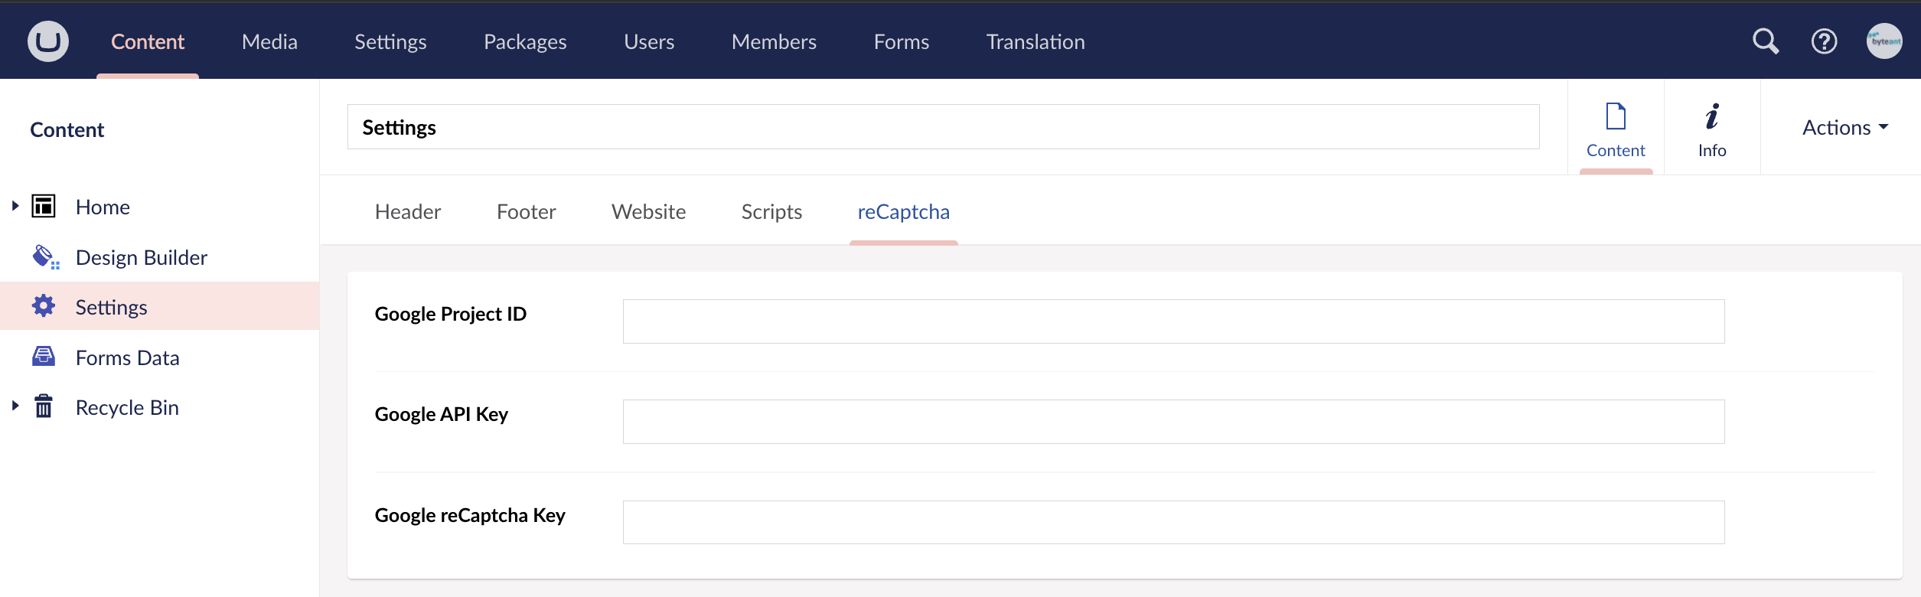This screenshot has width=1921, height=597.
Task: Open the Actions dropdown menu
Action: click(1844, 127)
